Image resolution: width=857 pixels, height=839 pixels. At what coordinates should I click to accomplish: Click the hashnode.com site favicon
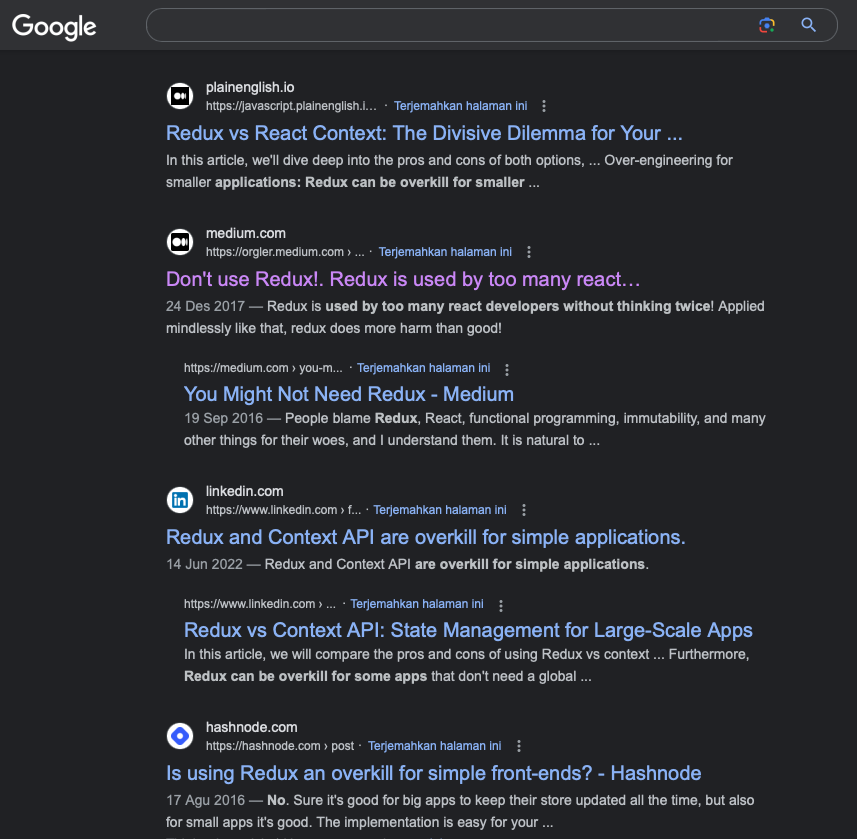click(x=180, y=736)
